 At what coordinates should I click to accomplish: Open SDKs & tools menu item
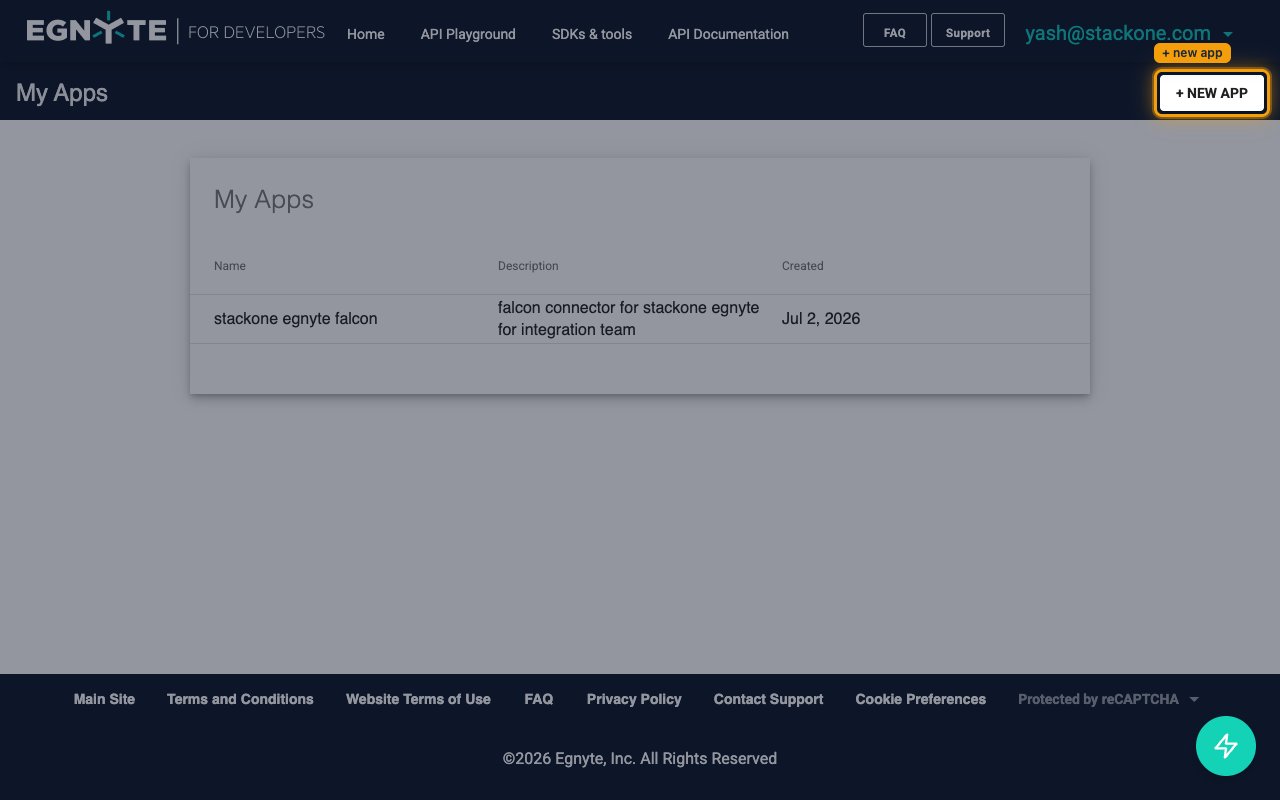pyautogui.click(x=592, y=34)
